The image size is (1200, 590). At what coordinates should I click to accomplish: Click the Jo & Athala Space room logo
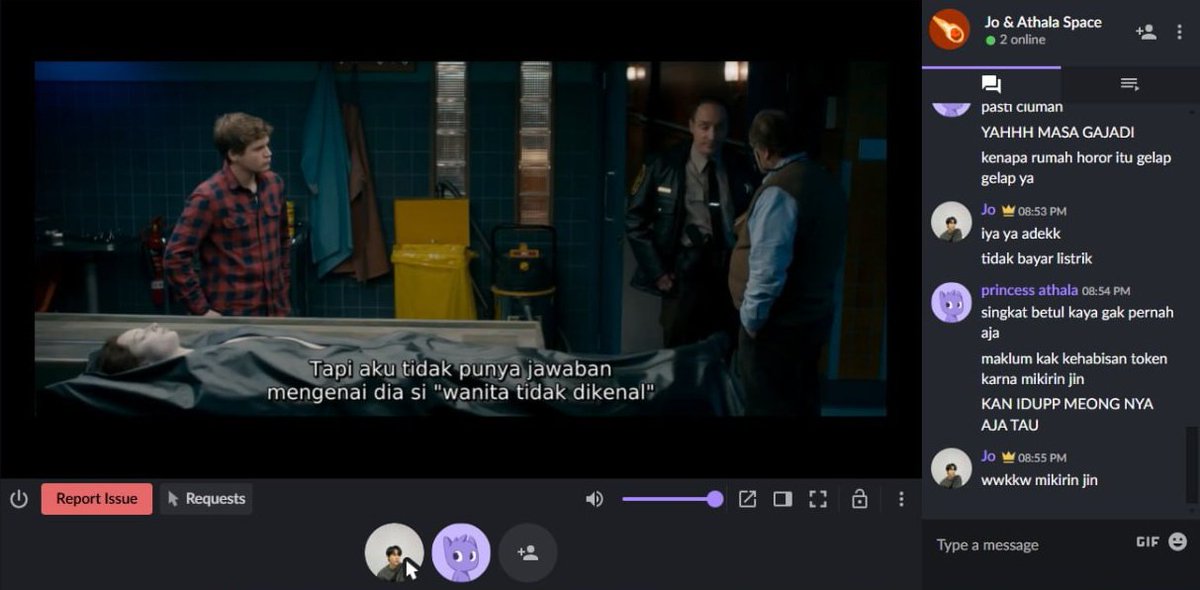coord(949,30)
